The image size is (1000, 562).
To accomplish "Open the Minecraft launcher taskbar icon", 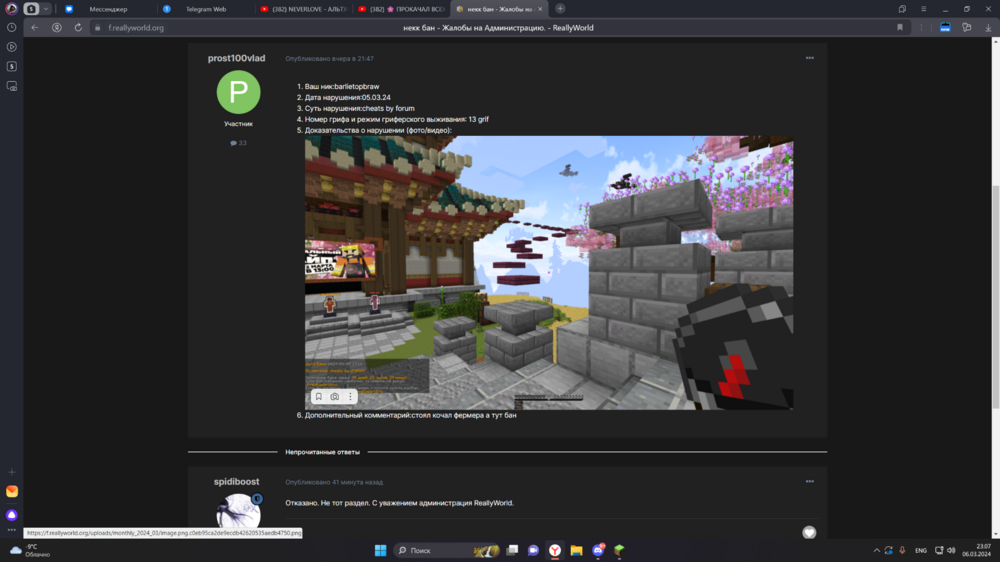I will pyautogui.click(x=619, y=550).
